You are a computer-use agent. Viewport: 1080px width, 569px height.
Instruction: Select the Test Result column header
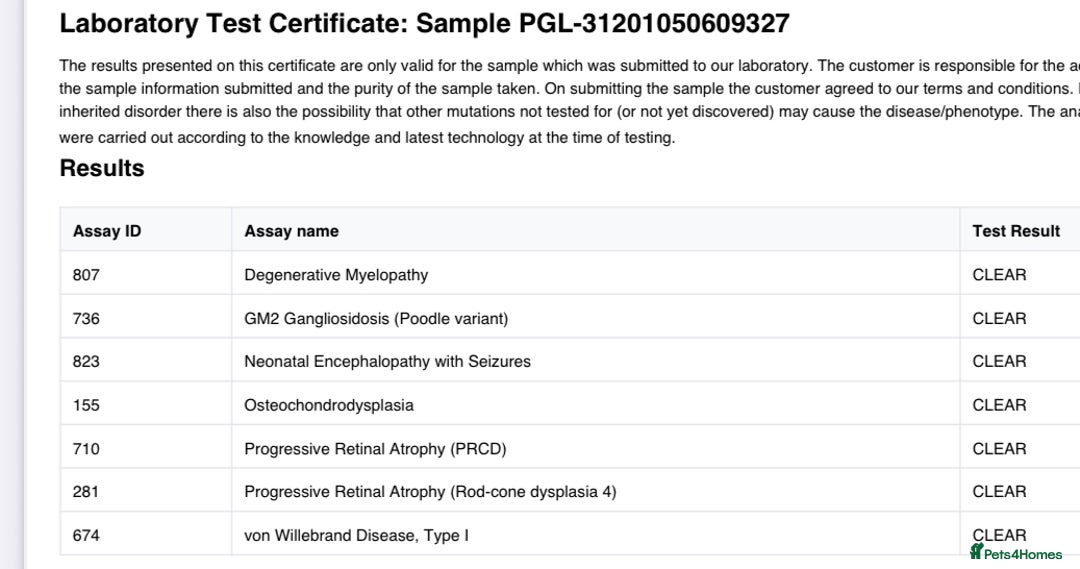click(x=1015, y=231)
